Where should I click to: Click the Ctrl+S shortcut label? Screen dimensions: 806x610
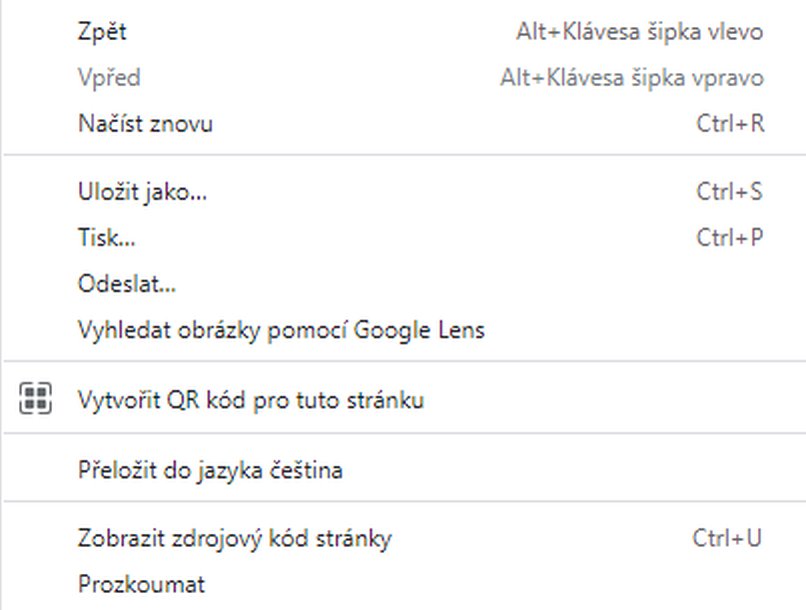click(730, 191)
